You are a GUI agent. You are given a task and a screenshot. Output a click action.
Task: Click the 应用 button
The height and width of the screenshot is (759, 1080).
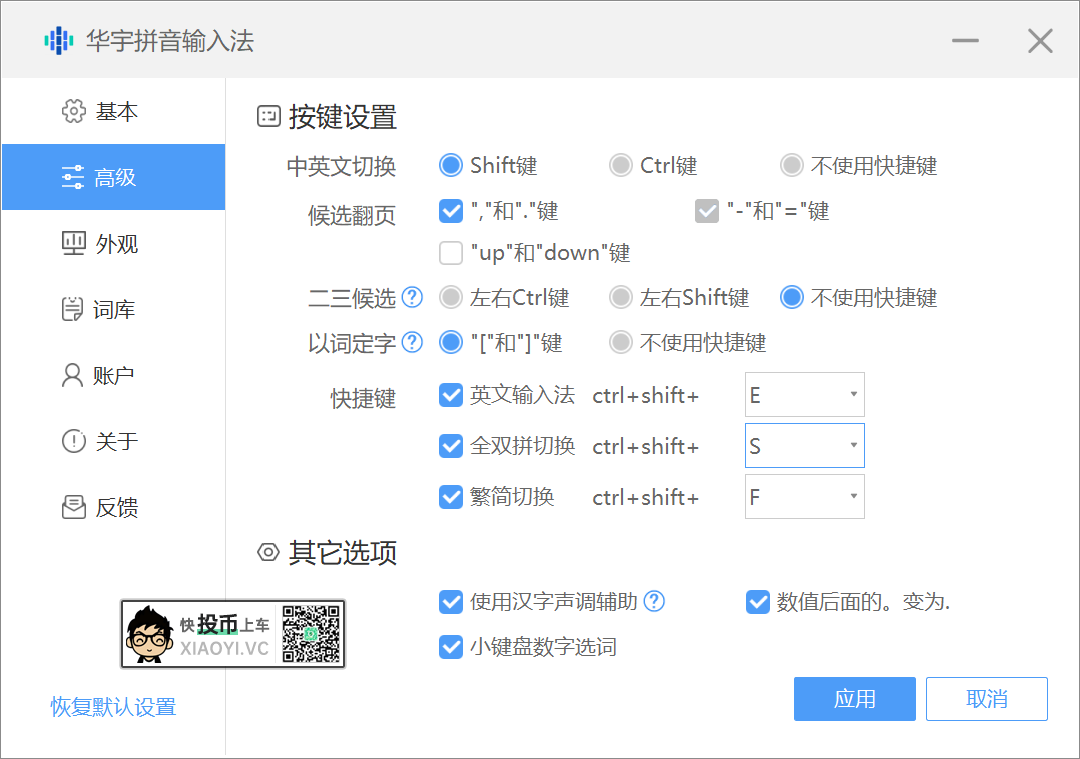click(855, 699)
